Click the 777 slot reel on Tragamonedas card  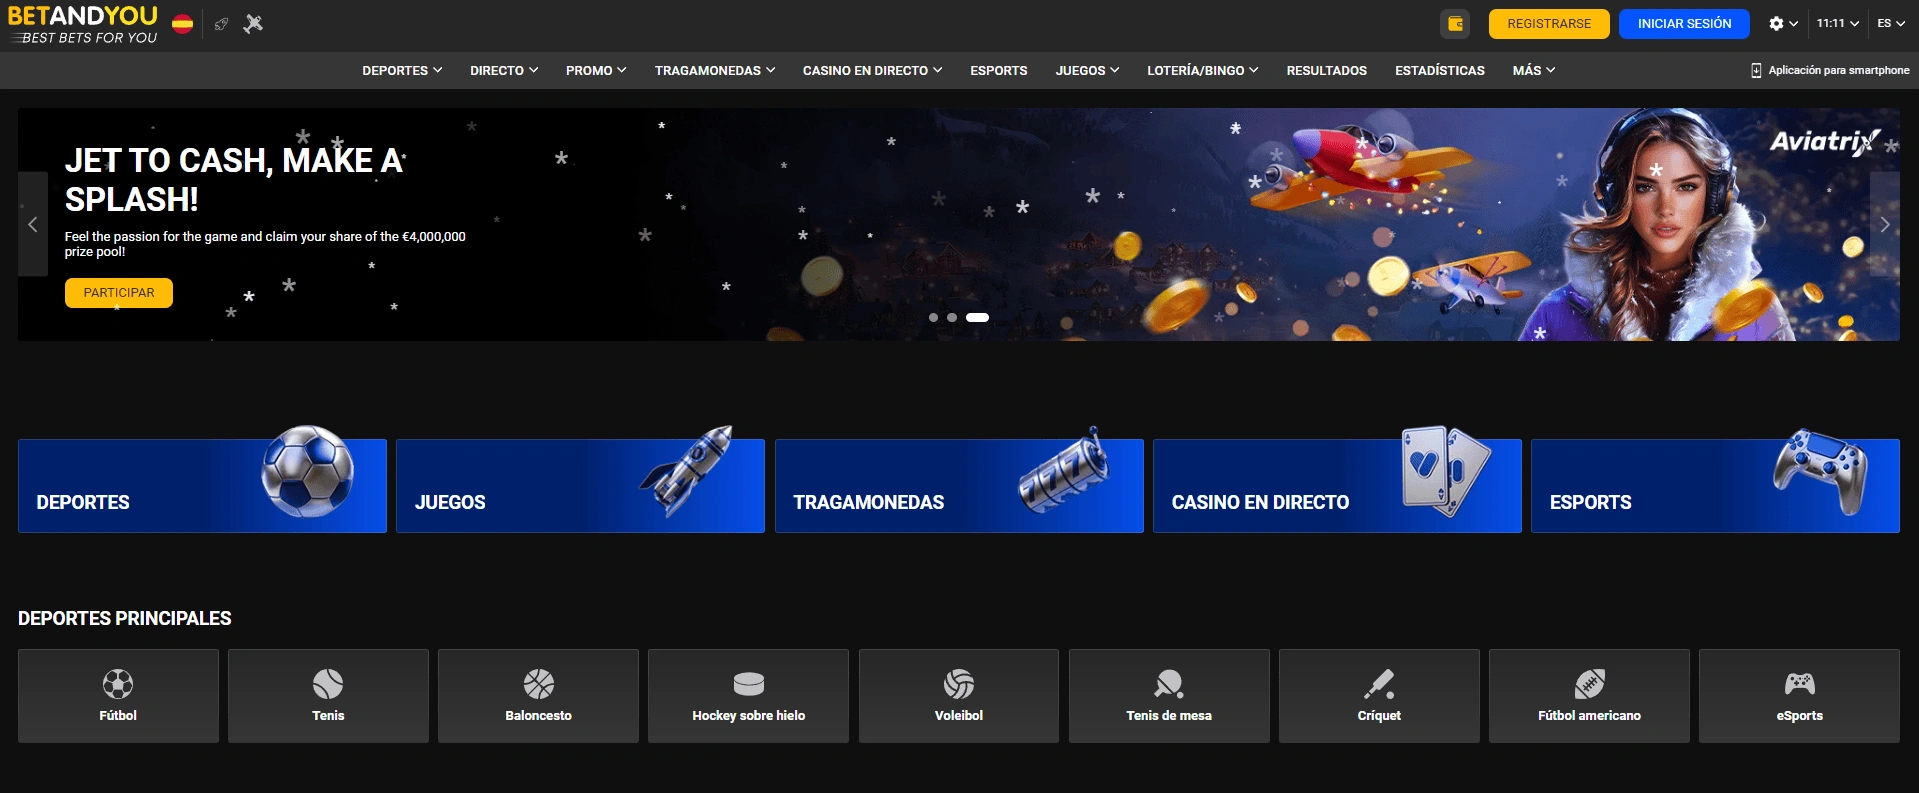pos(1064,471)
